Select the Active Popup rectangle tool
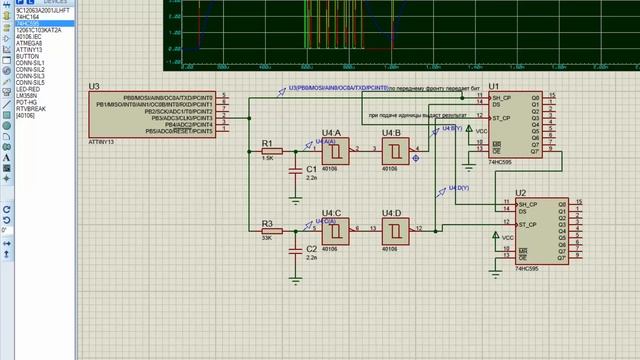Viewport: 640px width, 360px height. (x=6, y=60)
